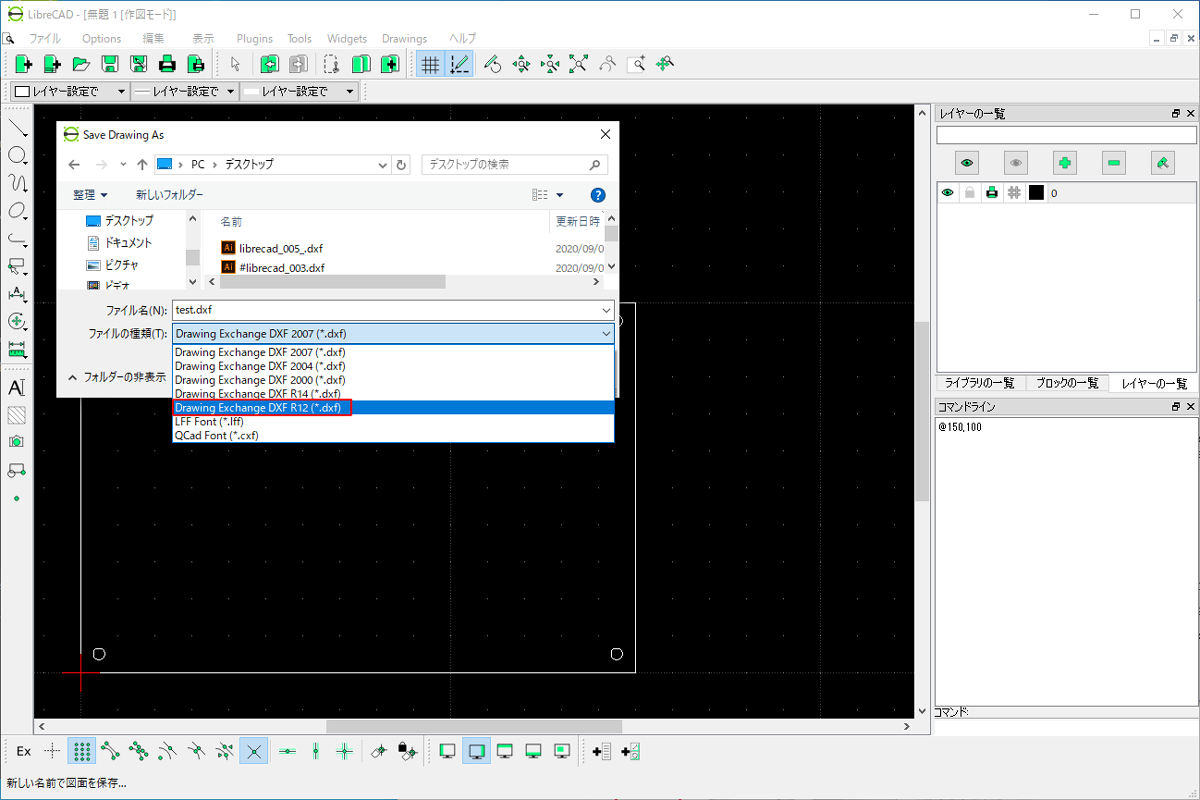The width and height of the screenshot is (1200, 800).
Task: Select ドキュメント in the folder tree
Action: (x=119, y=243)
